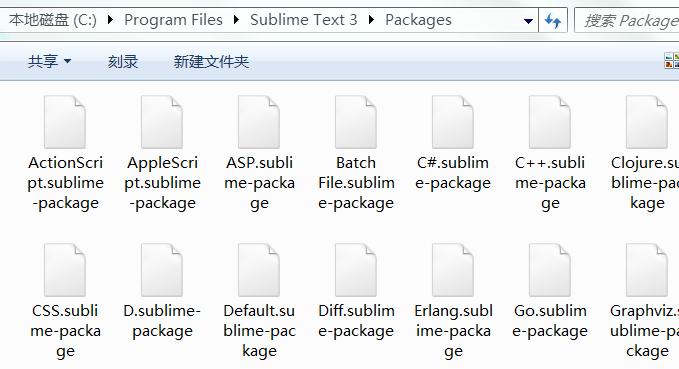
Task: Select the D.sublime-package file icon
Action: click(162, 270)
